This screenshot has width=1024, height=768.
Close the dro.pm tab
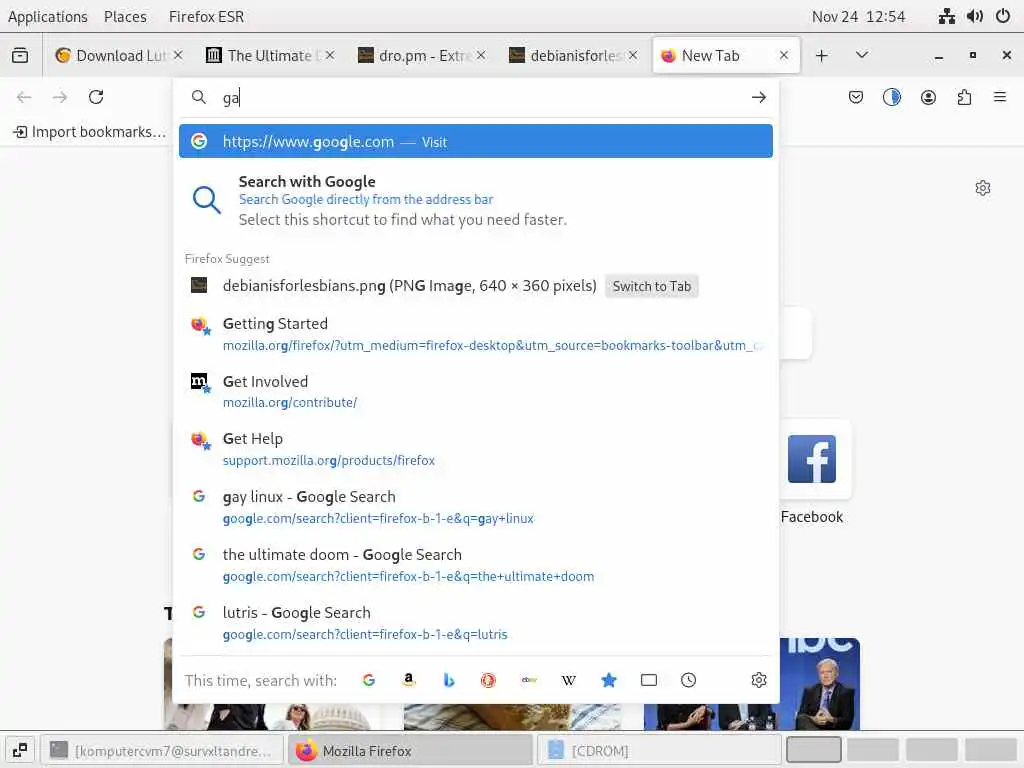(x=481, y=56)
